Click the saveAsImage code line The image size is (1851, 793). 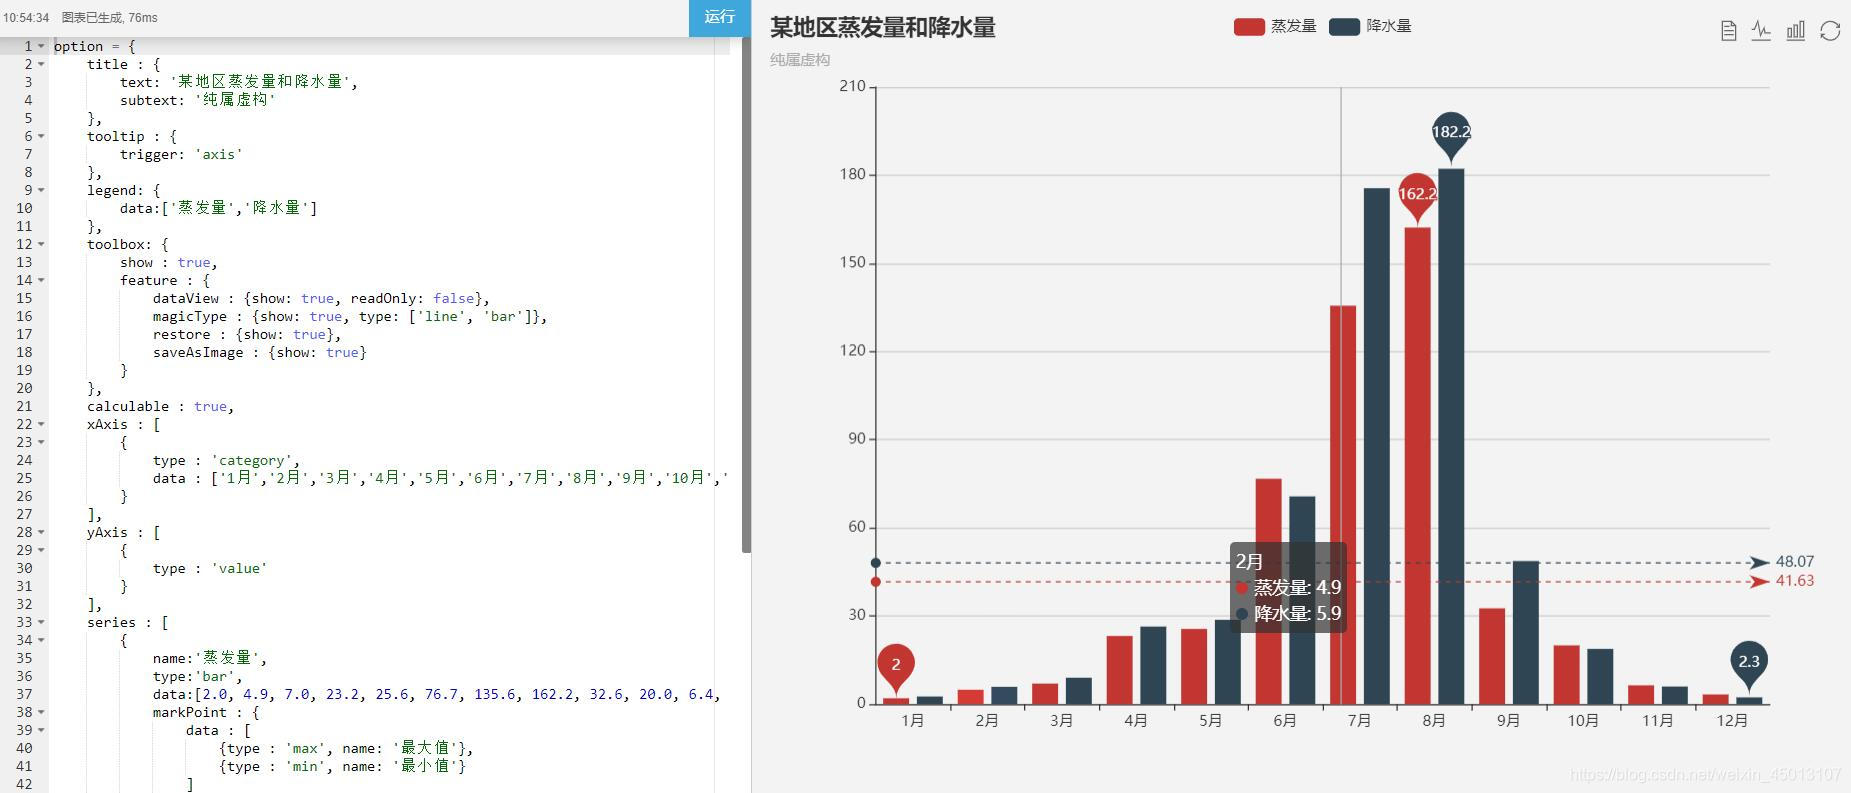260,352
